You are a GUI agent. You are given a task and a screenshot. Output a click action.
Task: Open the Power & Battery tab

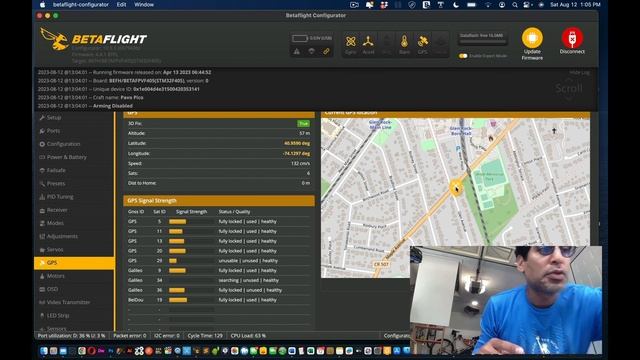click(x=74, y=157)
